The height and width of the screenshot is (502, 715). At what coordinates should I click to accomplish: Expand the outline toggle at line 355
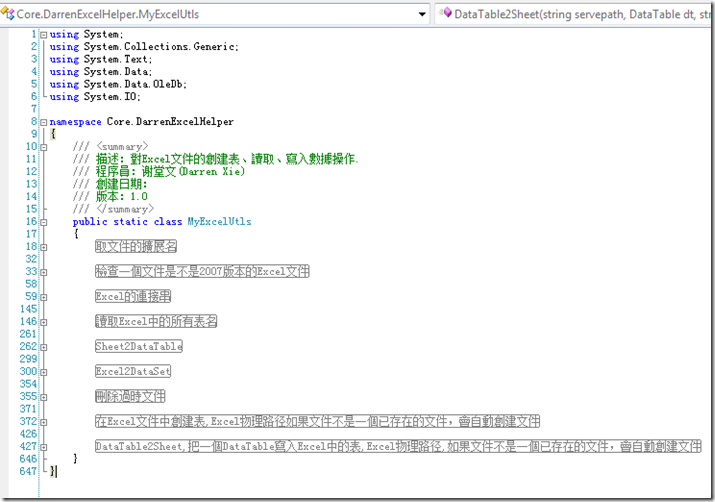[44, 397]
